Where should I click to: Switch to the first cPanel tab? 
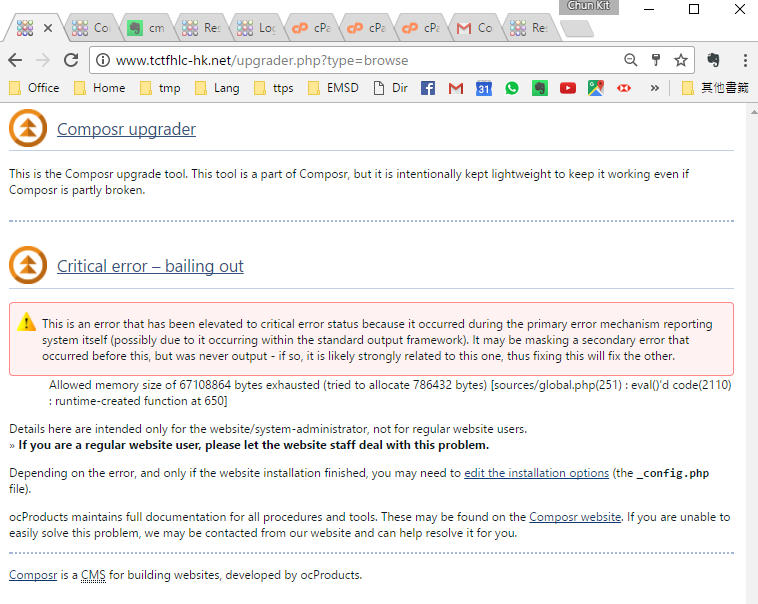(309, 28)
